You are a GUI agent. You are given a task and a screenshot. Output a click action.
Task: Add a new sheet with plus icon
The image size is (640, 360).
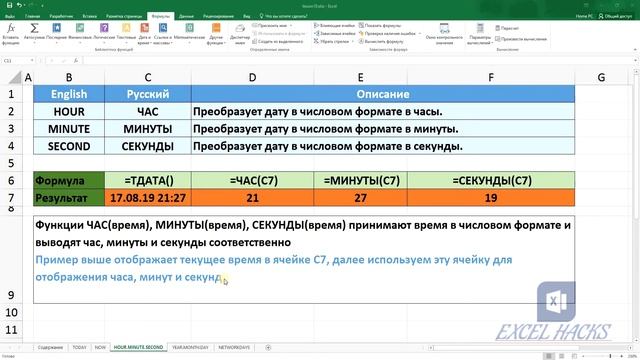coord(268,347)
